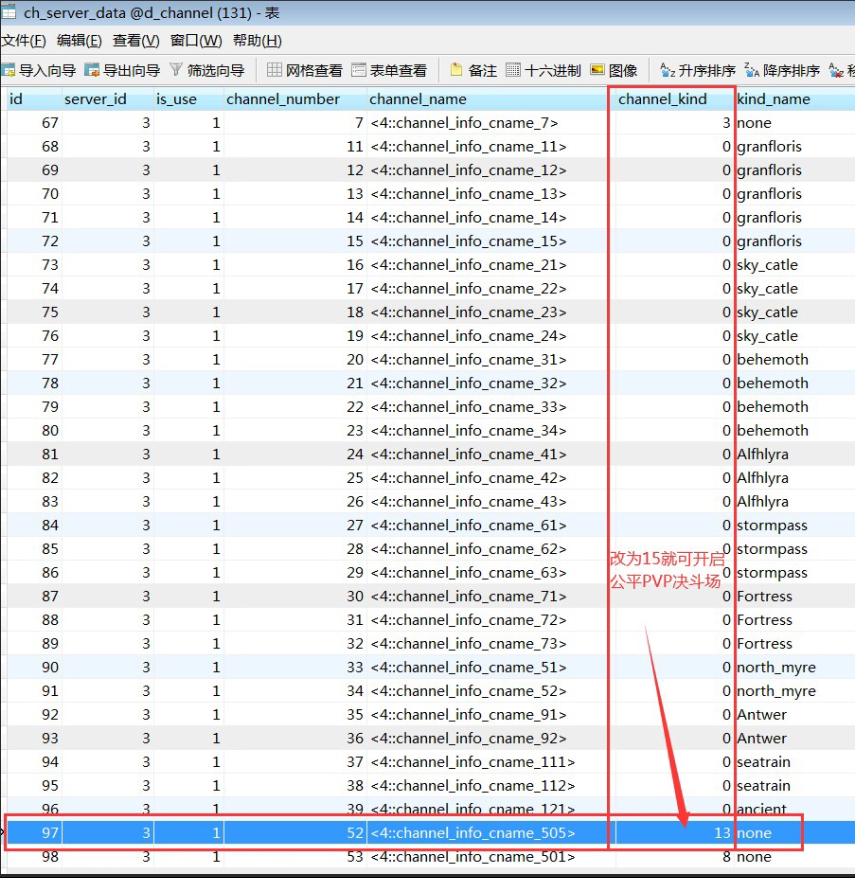Screen dimensions: 855x878
Task: Open the 查看(V) menu
Action: pos(136,41)
